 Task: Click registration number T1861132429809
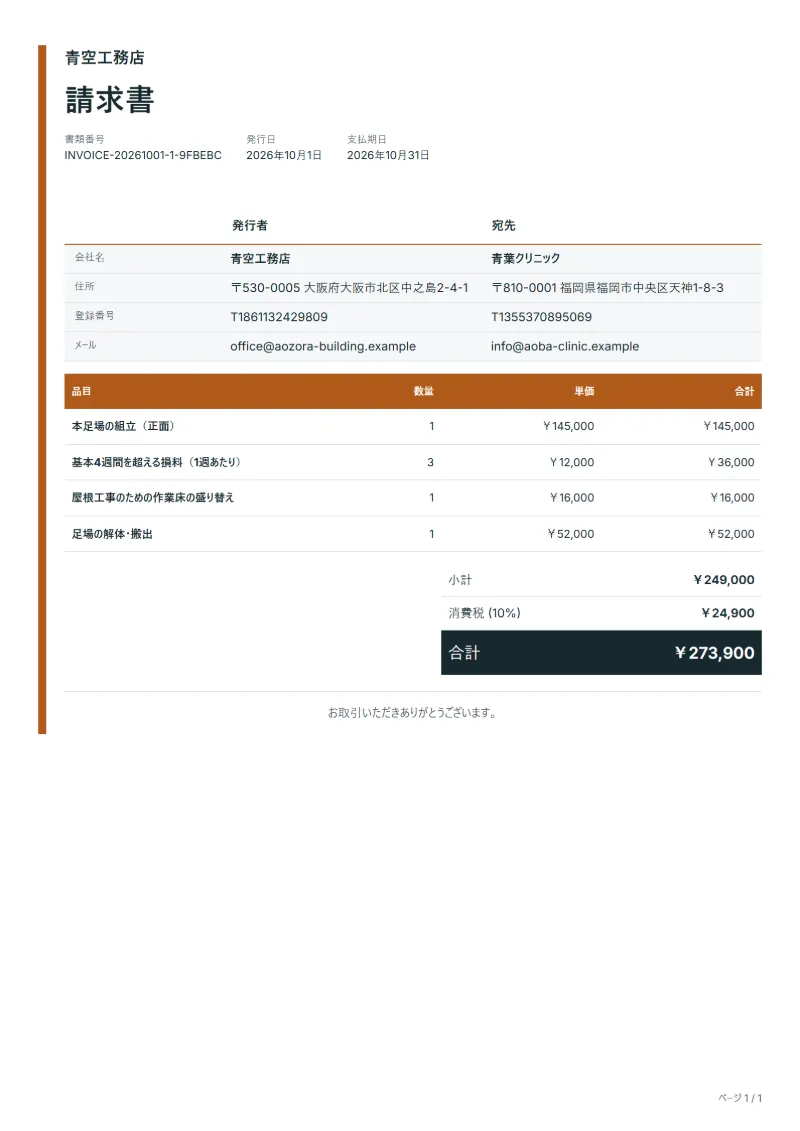[279, 317]
